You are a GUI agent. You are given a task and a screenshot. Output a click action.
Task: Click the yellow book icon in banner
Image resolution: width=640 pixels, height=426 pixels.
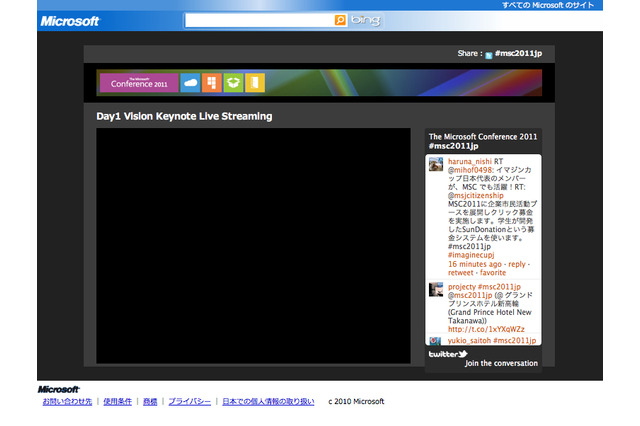click(254, 83)
